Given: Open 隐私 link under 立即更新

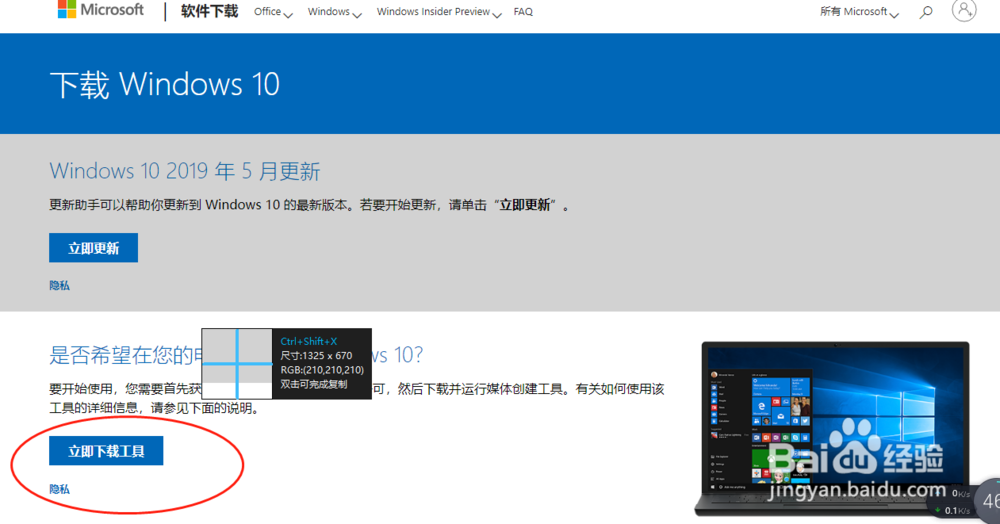Looking at the screenshot, I should [59, 286].
